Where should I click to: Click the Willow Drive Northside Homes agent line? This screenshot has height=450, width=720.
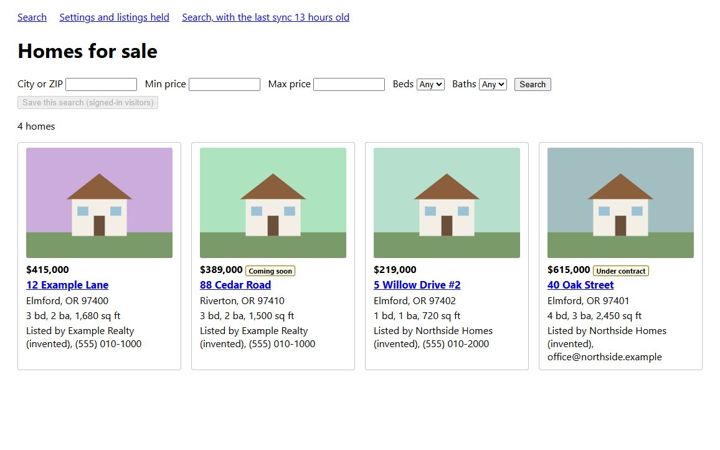coord(433,337)
